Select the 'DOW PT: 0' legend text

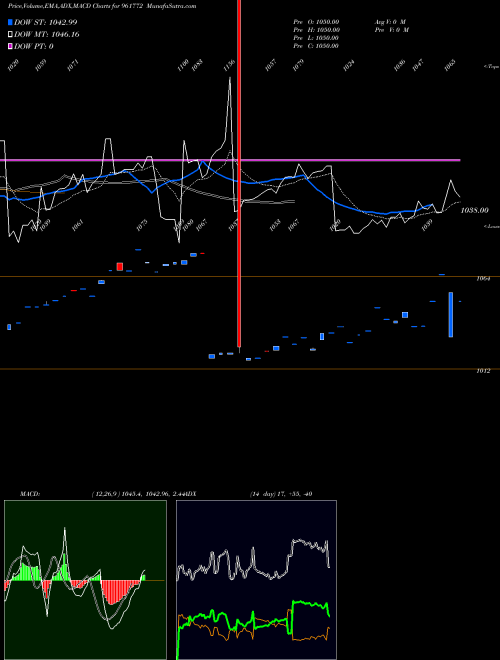(34, 46)
